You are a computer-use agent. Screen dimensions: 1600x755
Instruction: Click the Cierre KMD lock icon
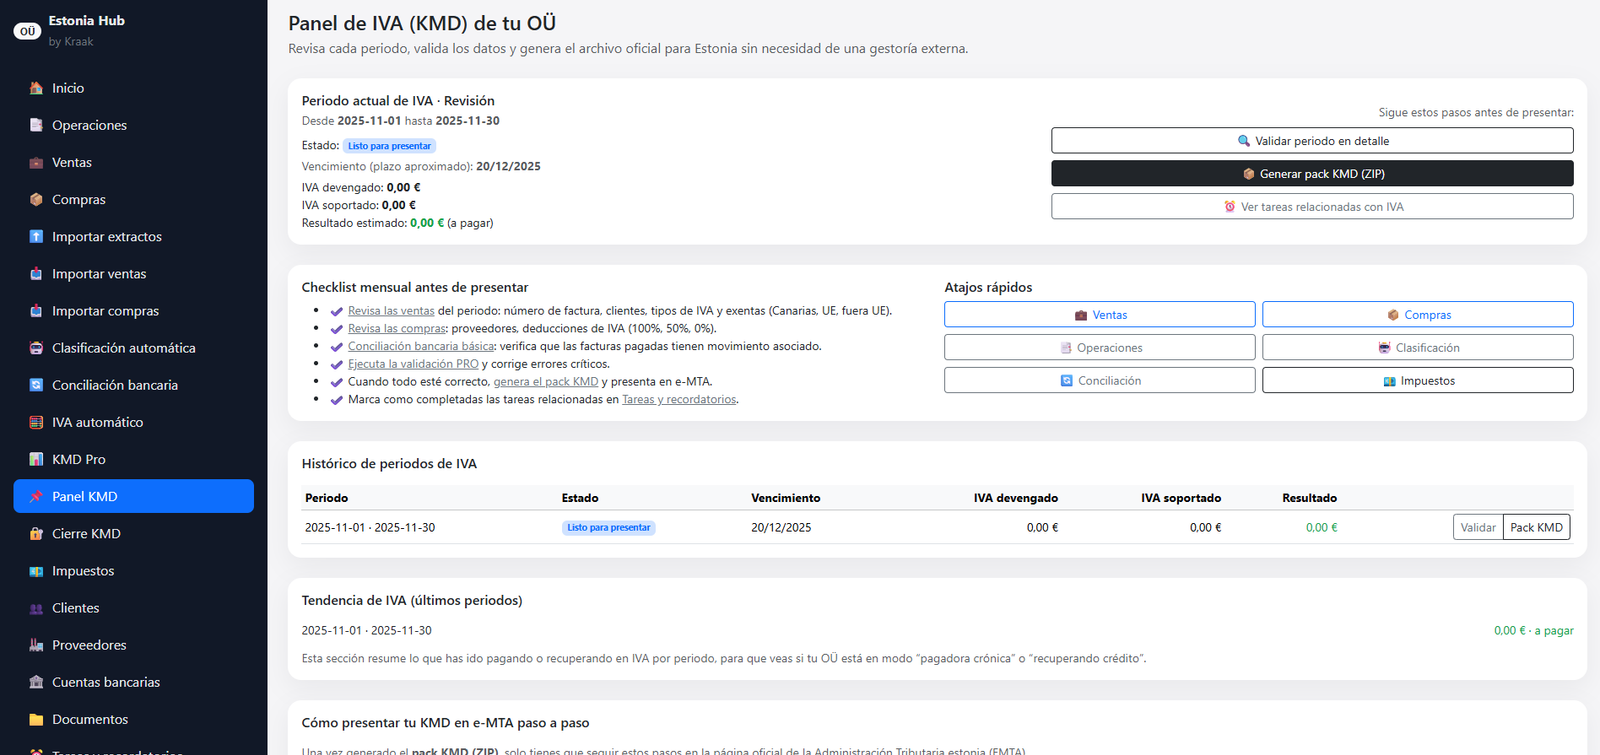(x=36, y=534)
